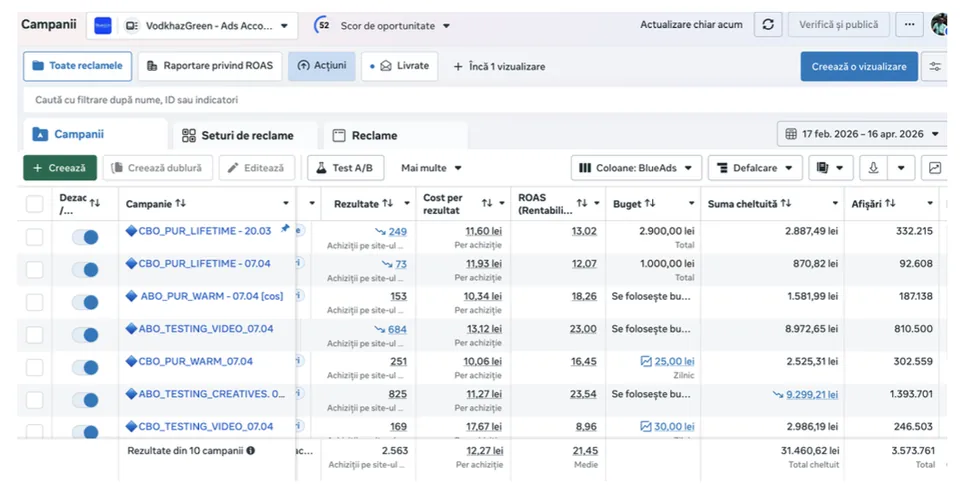
Task: Toggle off CBO_PUR_LIFETIME - 07.04 campaign
Action: (85, 270)
